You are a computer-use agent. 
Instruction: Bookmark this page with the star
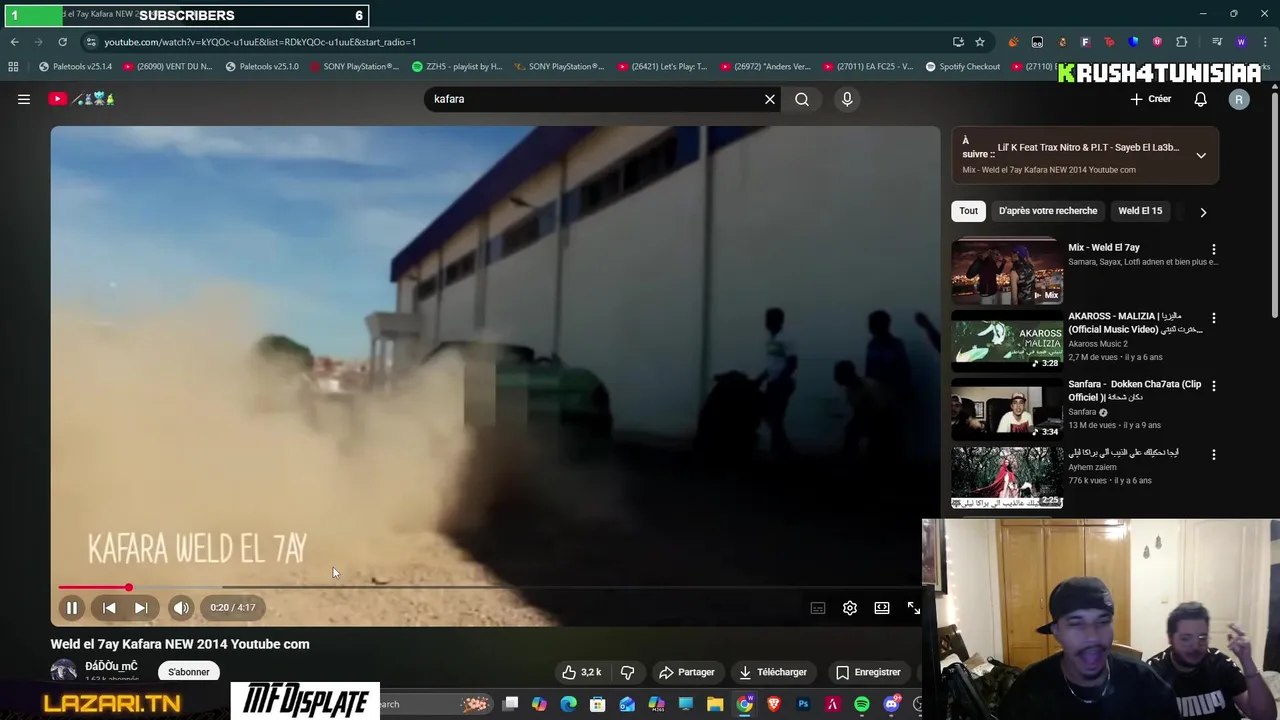pos(980,42)
